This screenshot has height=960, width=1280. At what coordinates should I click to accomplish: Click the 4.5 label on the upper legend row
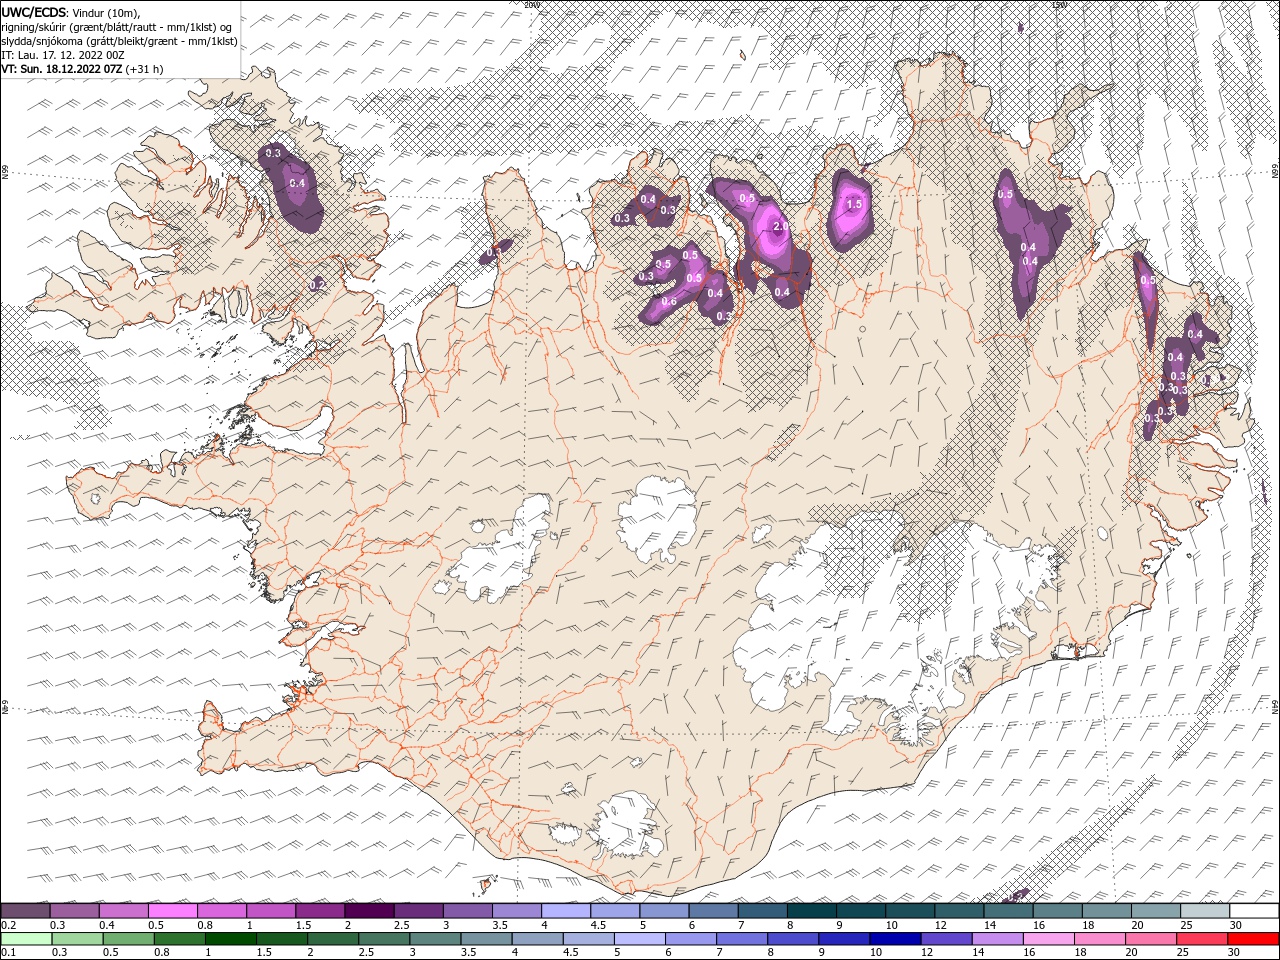(x=597, y=925)
